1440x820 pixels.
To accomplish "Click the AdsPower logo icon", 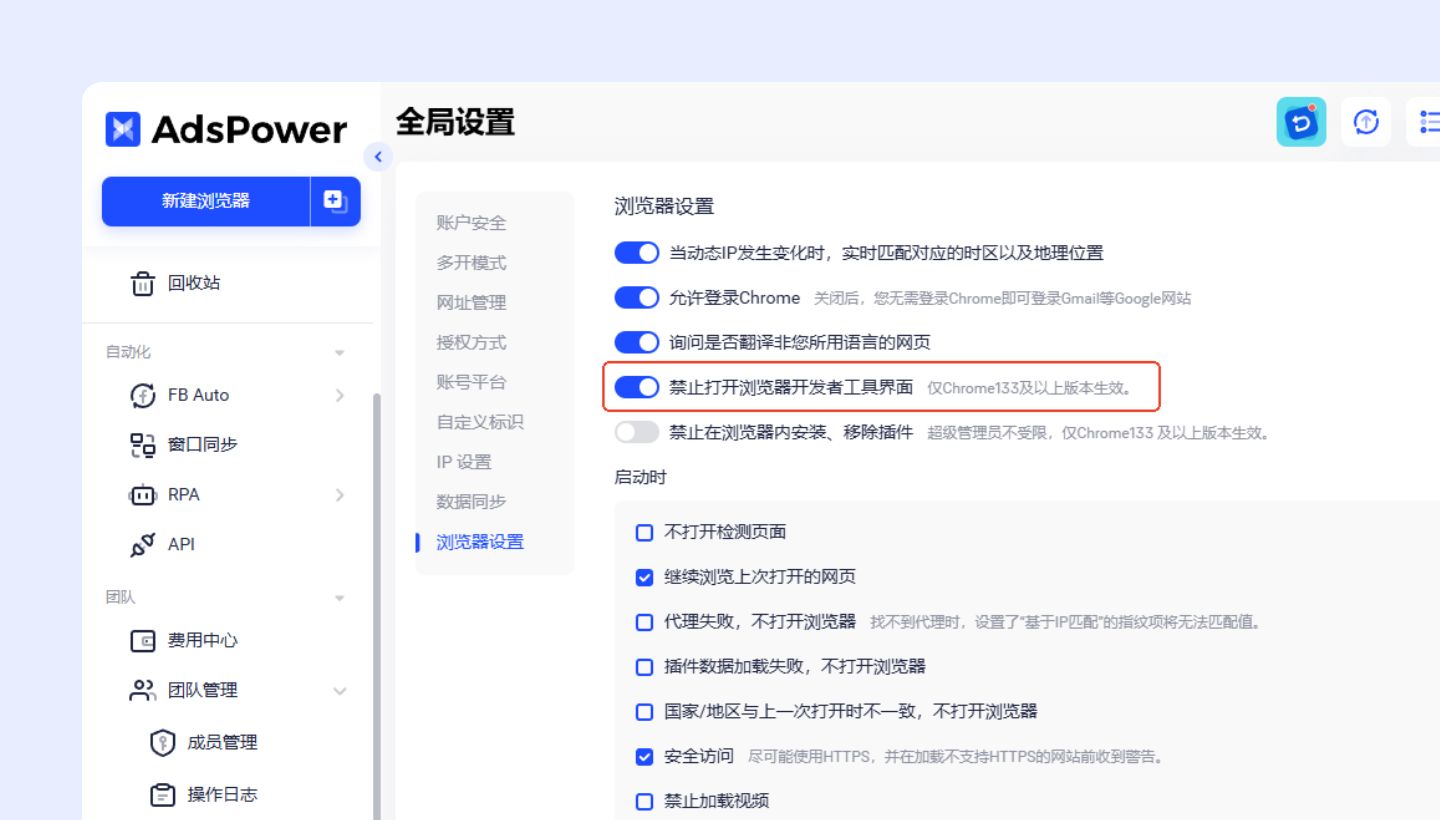I will click(123, 129).
